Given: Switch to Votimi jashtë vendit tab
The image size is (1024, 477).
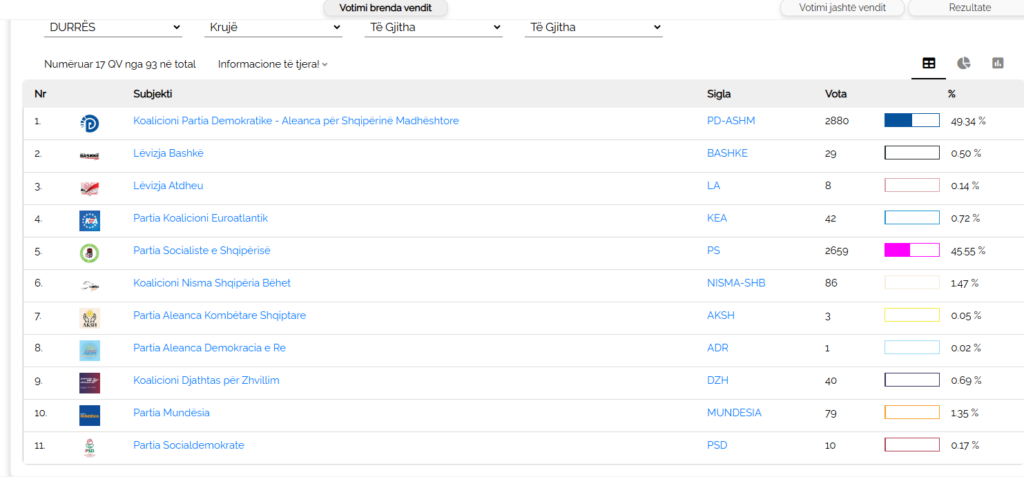Looking at the screenshot, I should tap(841, 8).
